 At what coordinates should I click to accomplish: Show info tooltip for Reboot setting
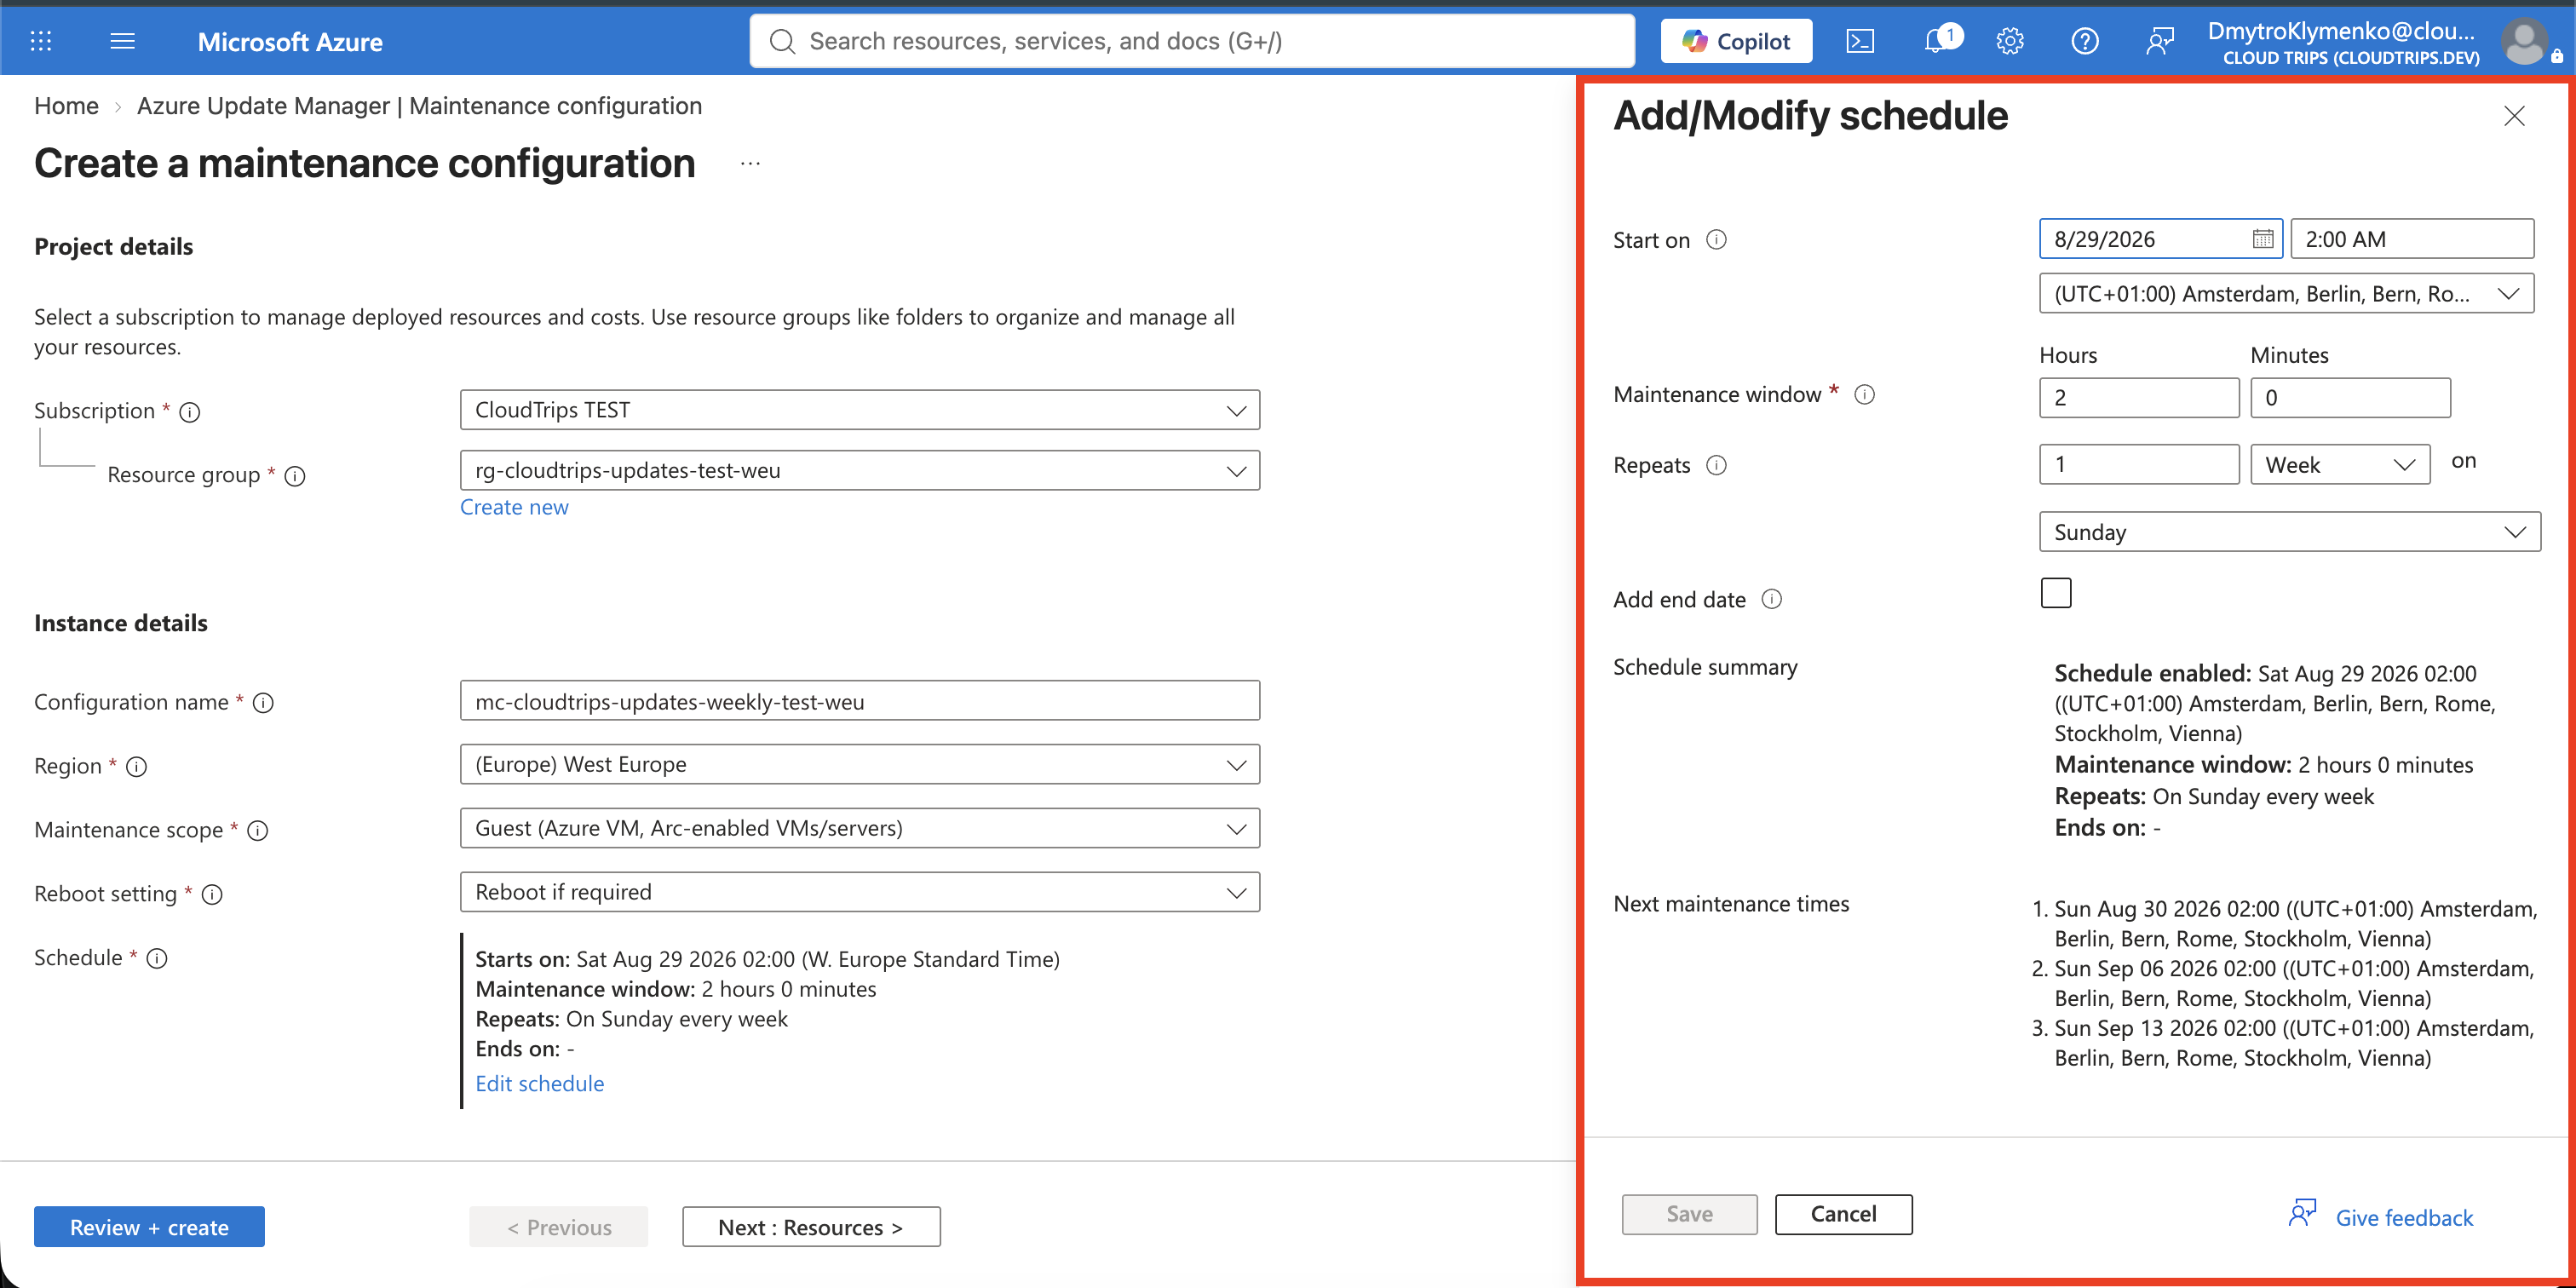212,895
